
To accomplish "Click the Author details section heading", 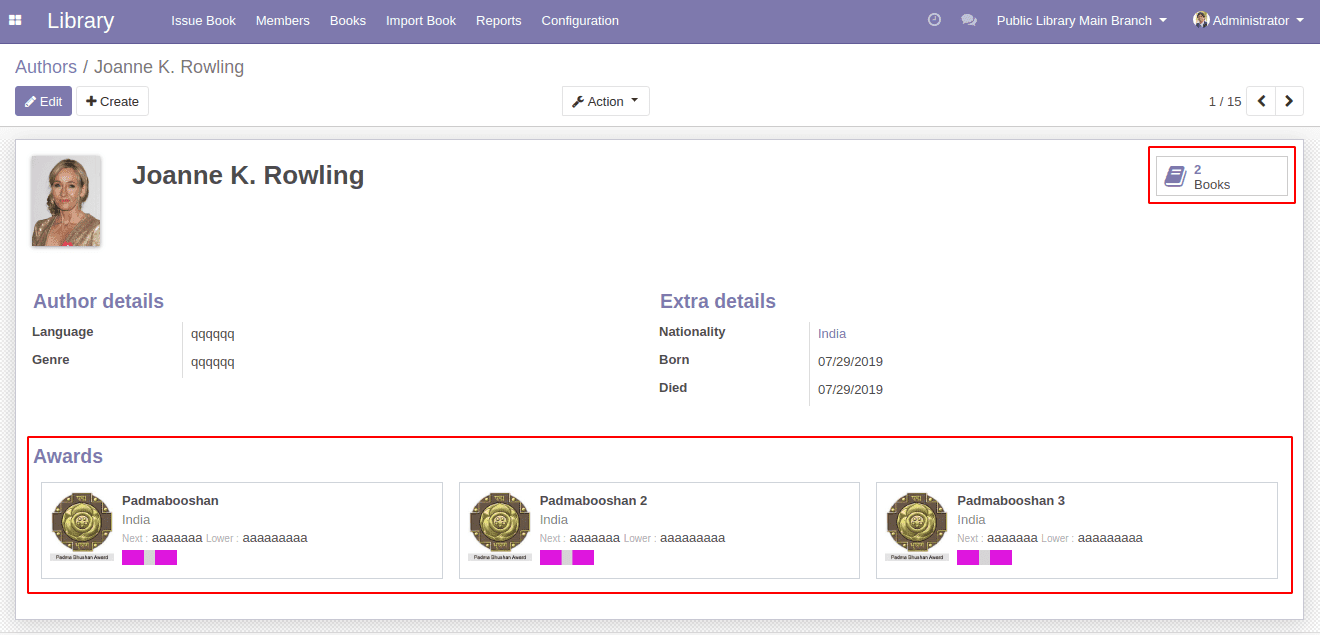I will pos(99,301).
